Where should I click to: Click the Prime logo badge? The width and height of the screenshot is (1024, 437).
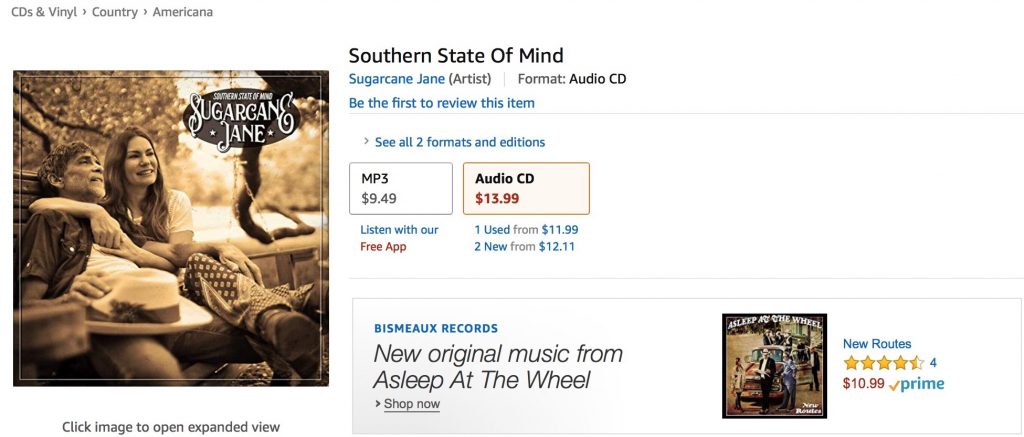[x=917, y=384]
